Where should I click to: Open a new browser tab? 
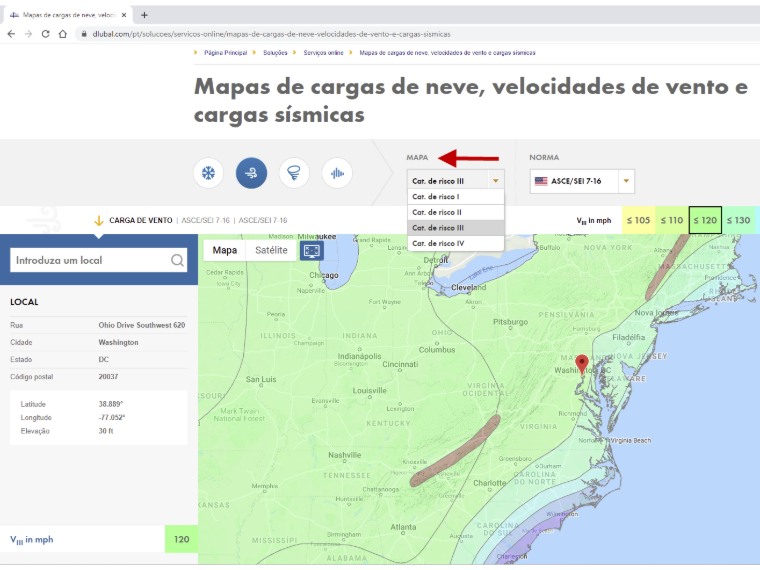point(144,15)
